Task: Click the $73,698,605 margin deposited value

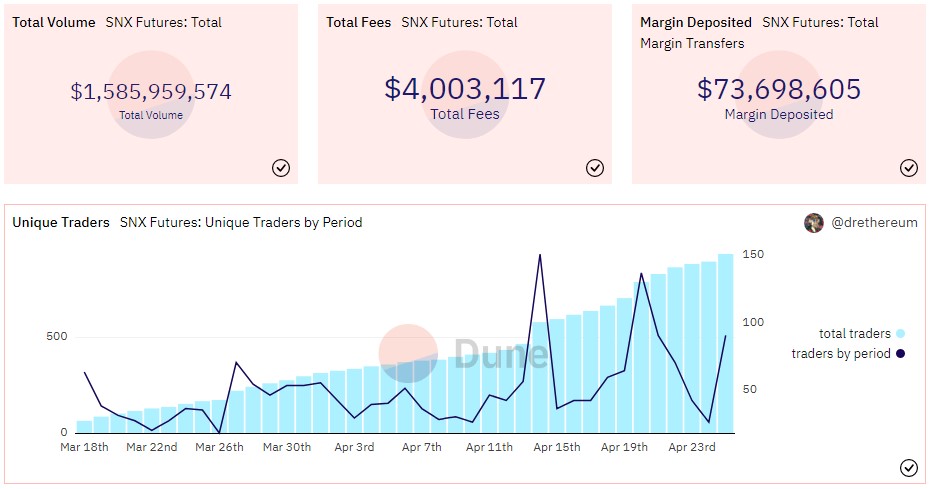Action: coord(779,89)
